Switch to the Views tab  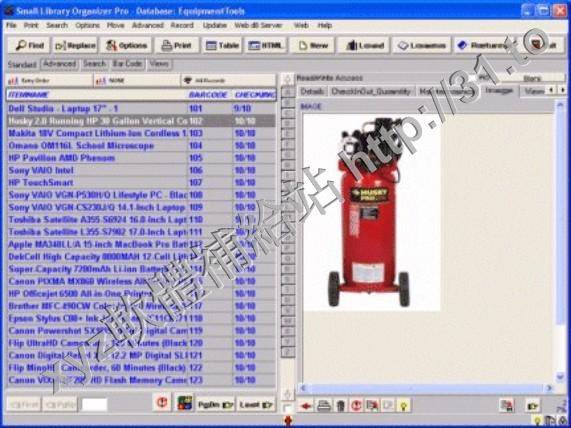coord(159,64)
